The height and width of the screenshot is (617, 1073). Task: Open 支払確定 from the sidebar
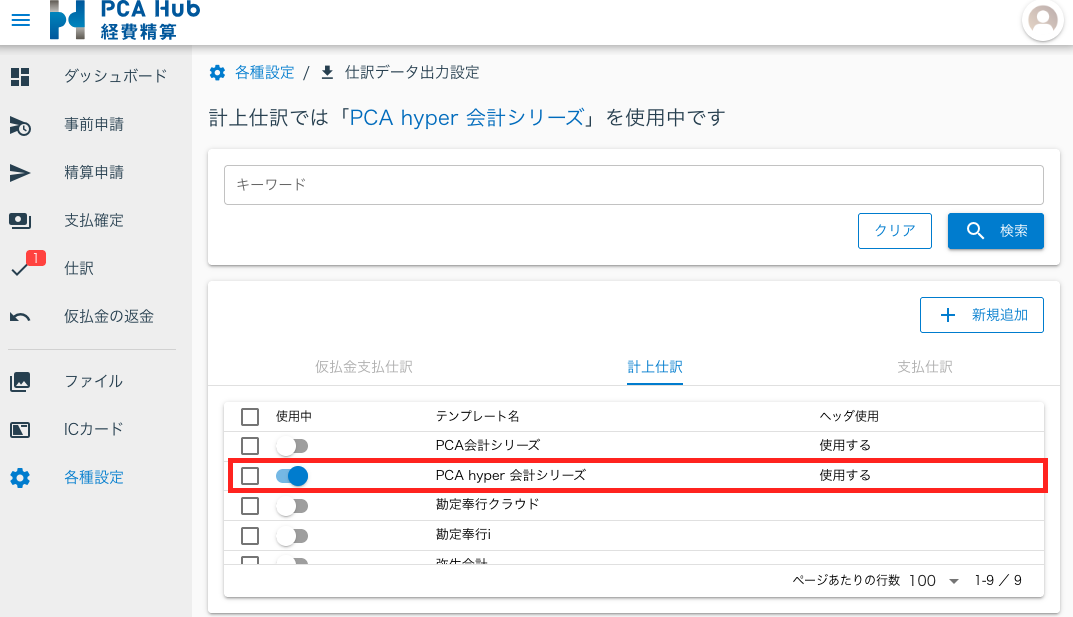(93, 220)
